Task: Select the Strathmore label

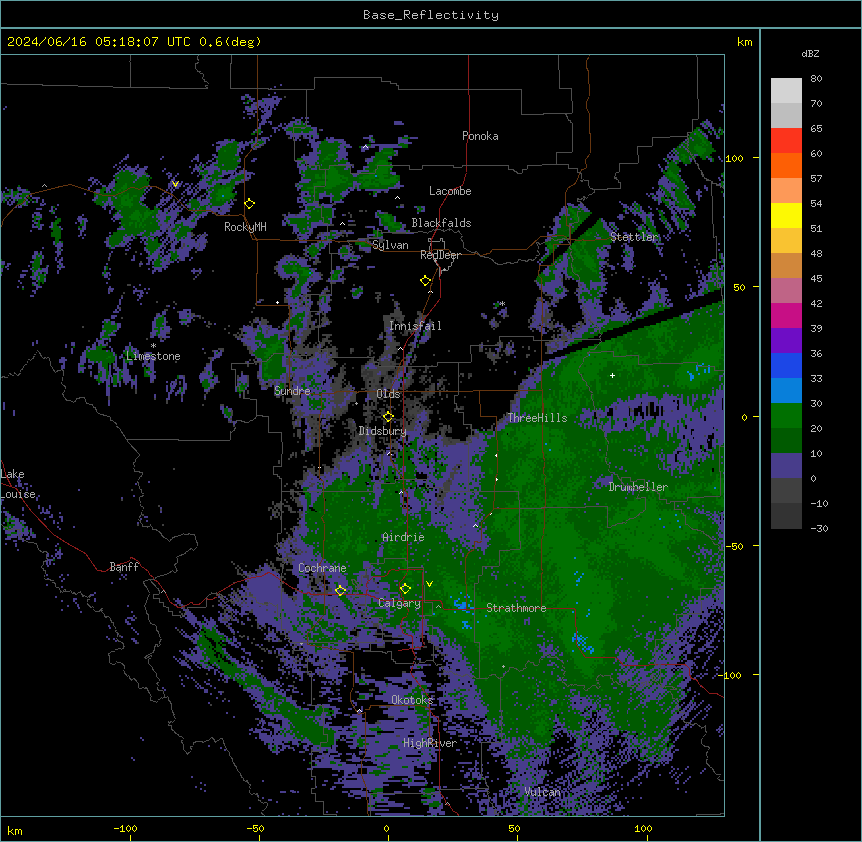Action: (516, 608)
